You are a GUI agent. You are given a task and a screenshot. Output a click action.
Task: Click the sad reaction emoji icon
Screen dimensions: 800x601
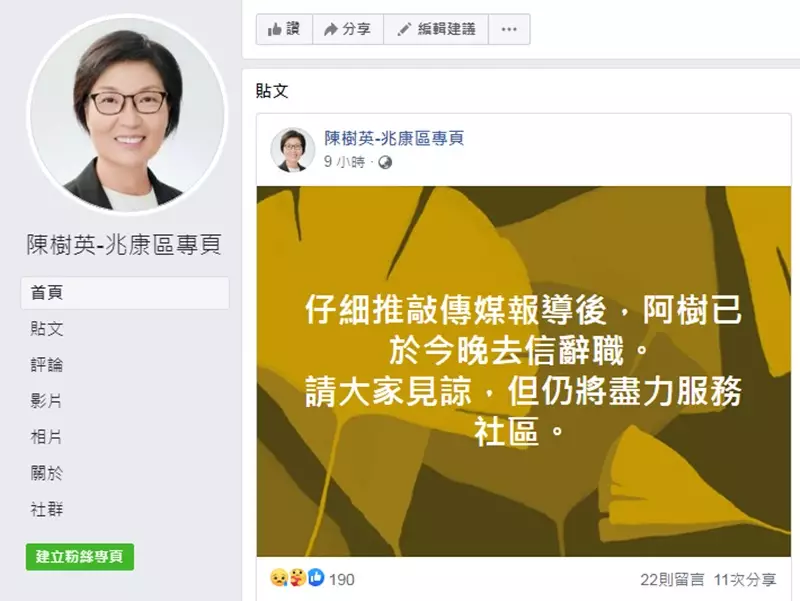pos(279,578)
